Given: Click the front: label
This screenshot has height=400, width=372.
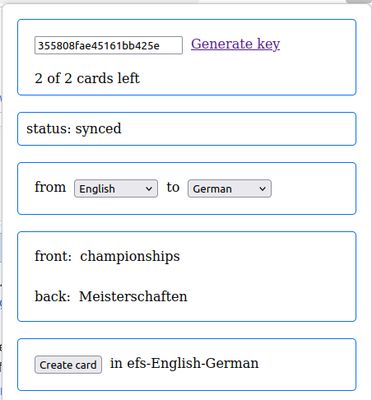Looking at the screenshot, I should [53, 256].
